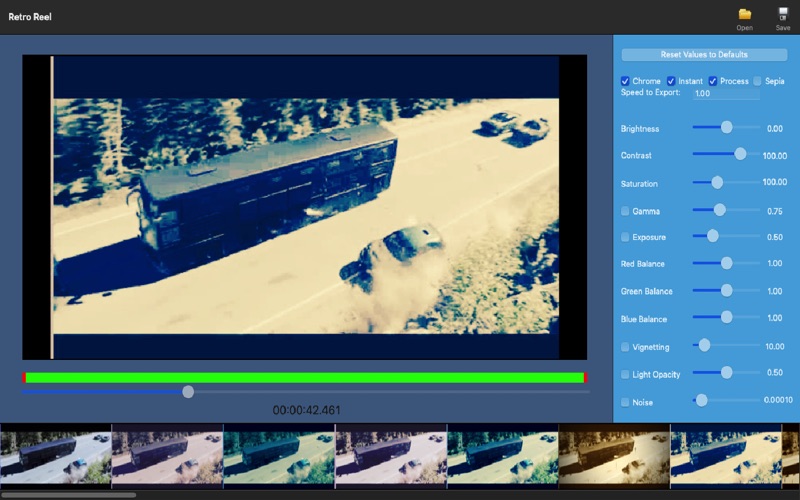Click the Green Balance slider handle

coord(727,290)
